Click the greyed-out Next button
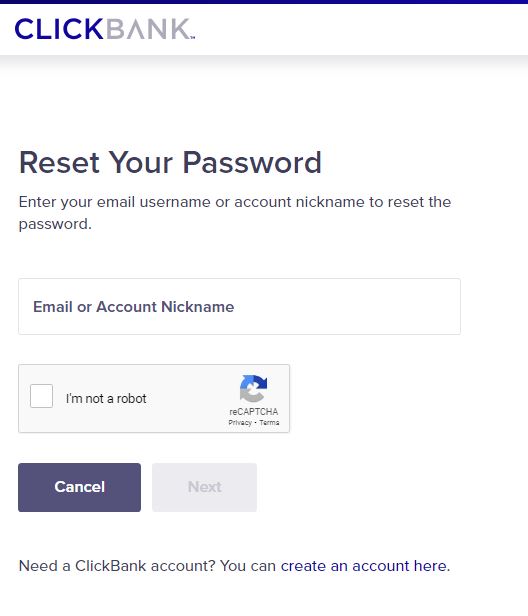This screenshot has width=528, height=616. [x=205, y=487]
